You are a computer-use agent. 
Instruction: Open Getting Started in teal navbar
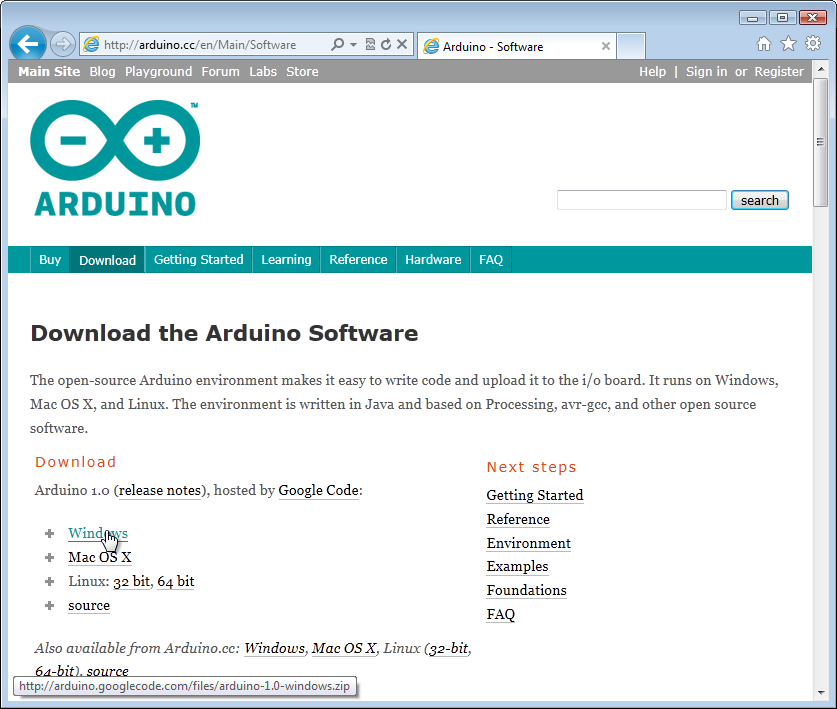pos(199,259)
